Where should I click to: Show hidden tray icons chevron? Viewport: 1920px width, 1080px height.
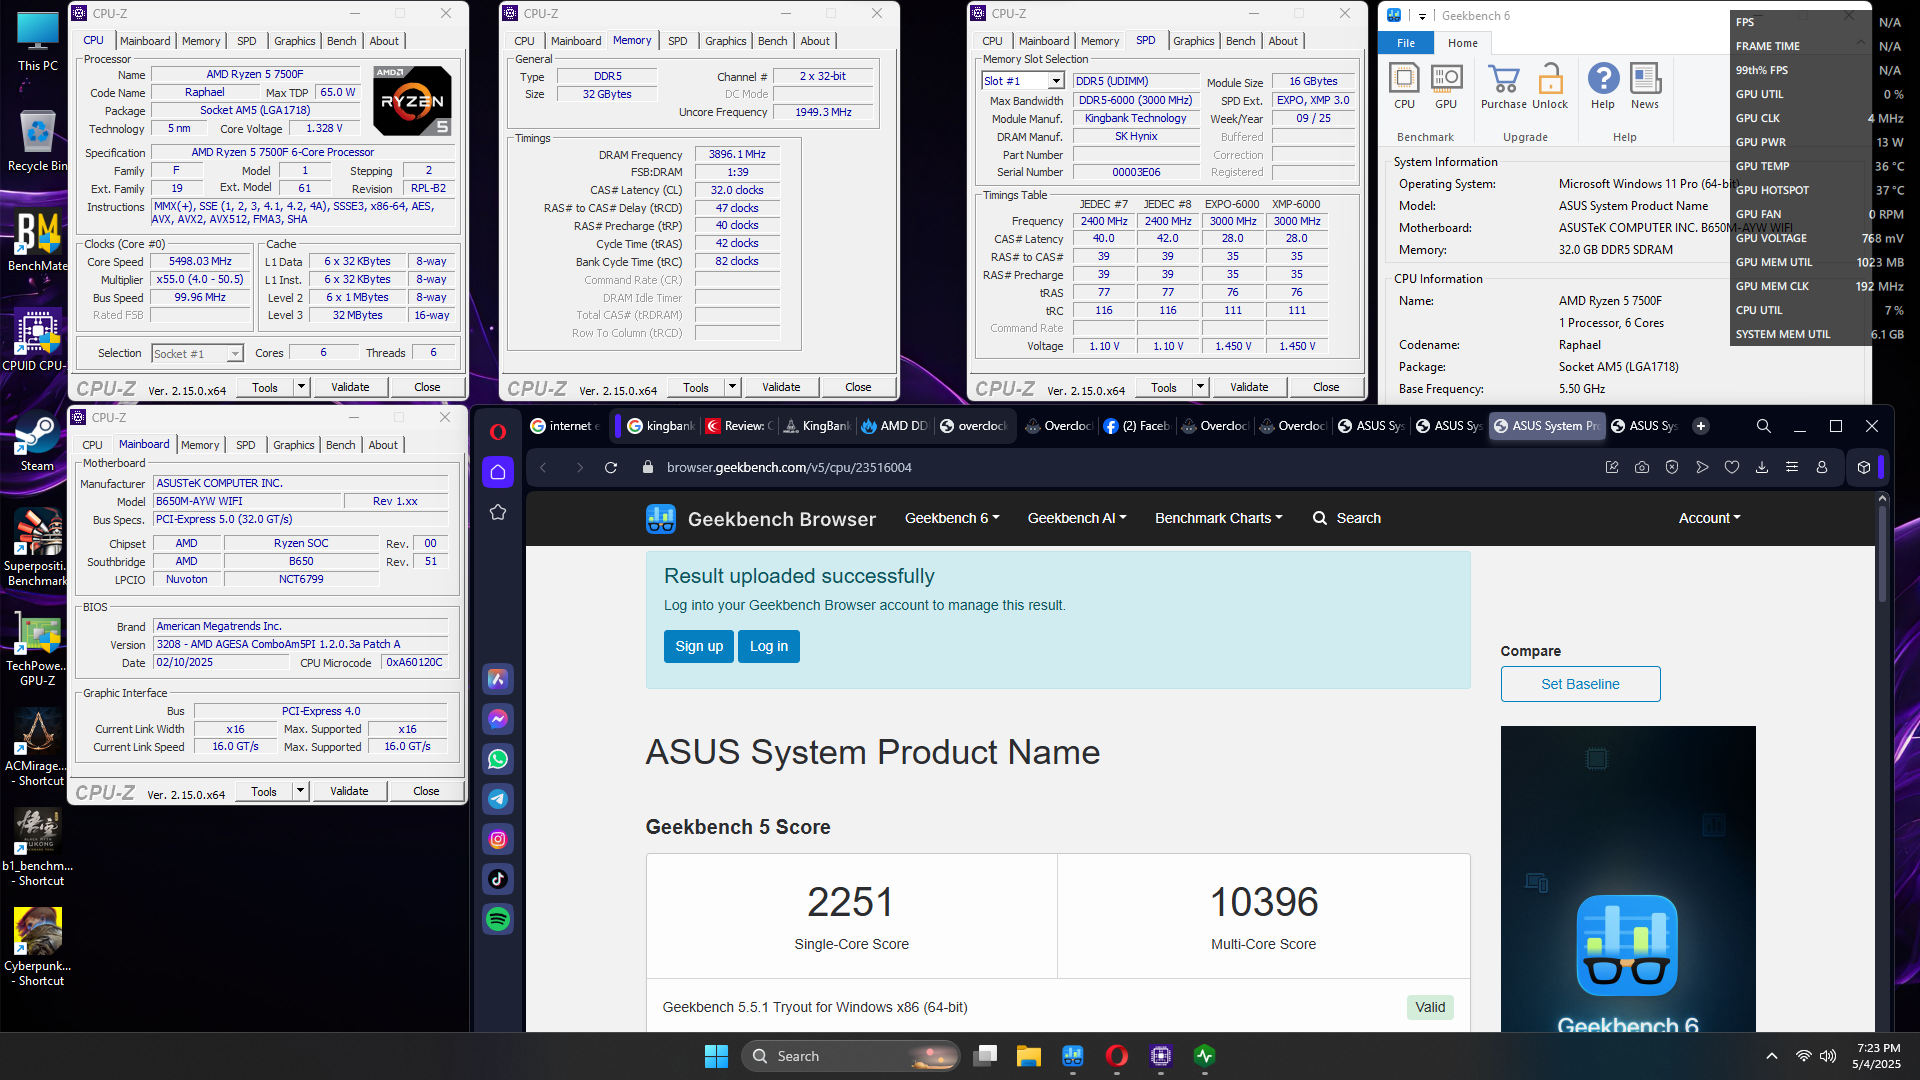click(1772, 1056)
